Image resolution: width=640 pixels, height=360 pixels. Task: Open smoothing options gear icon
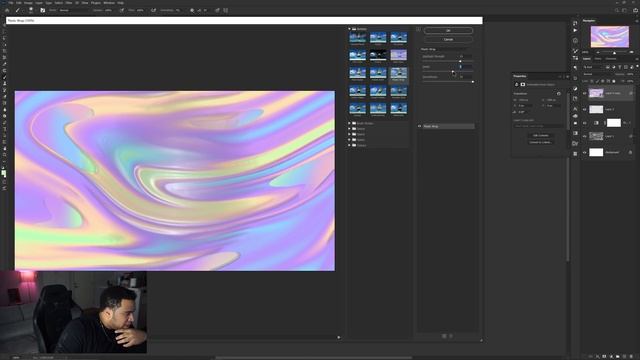point(192,10)
